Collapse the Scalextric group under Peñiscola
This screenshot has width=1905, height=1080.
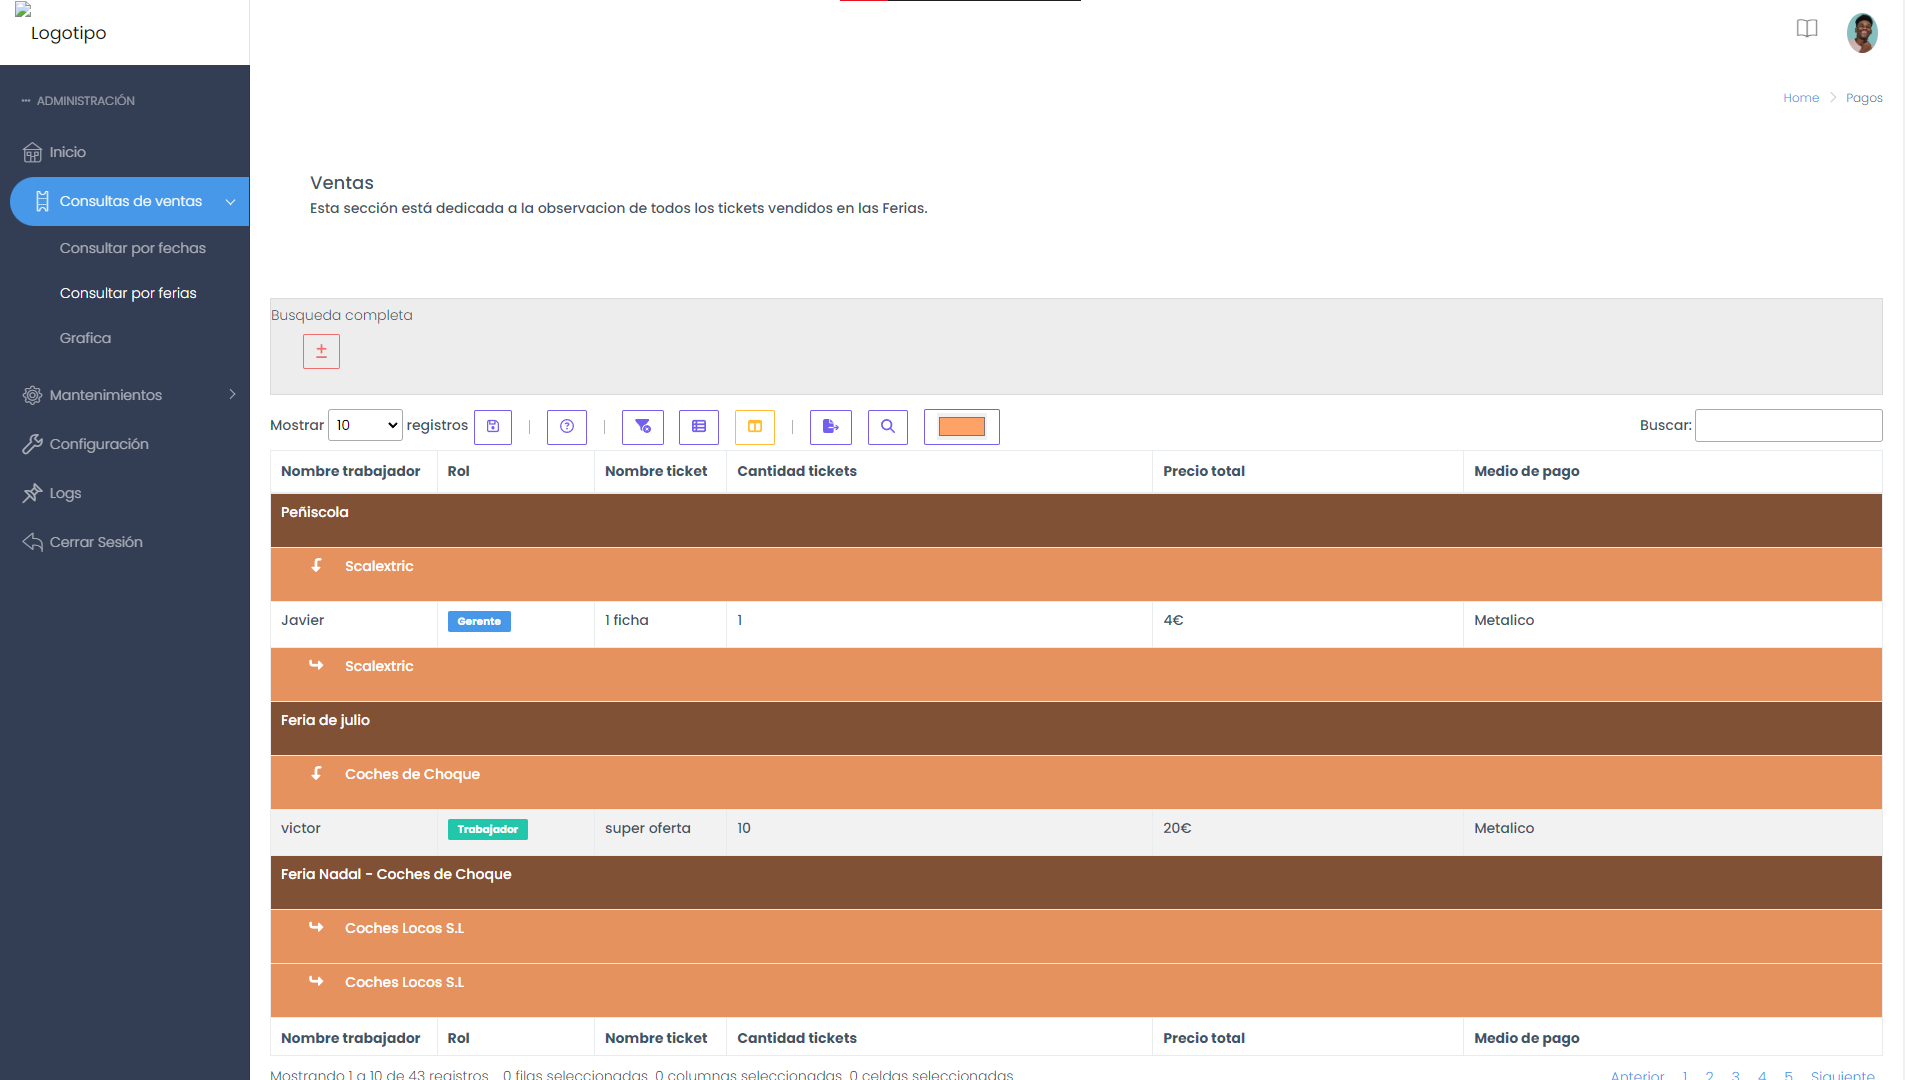[x=317, y=566]
